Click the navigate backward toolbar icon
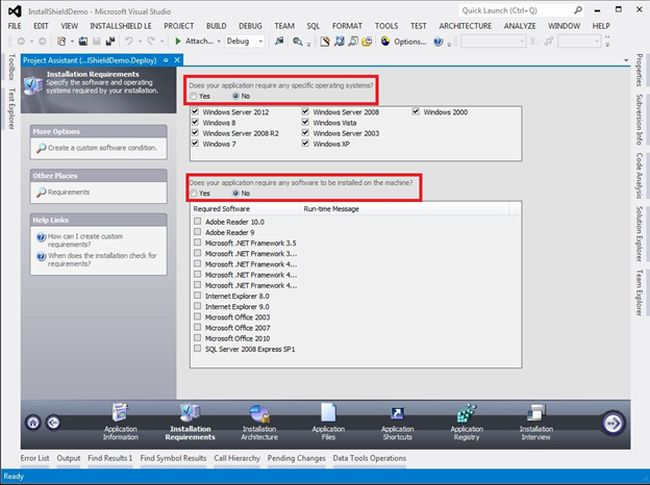Image resolution: width=650 pixels, height=485 pixels. tap(21, 41)
